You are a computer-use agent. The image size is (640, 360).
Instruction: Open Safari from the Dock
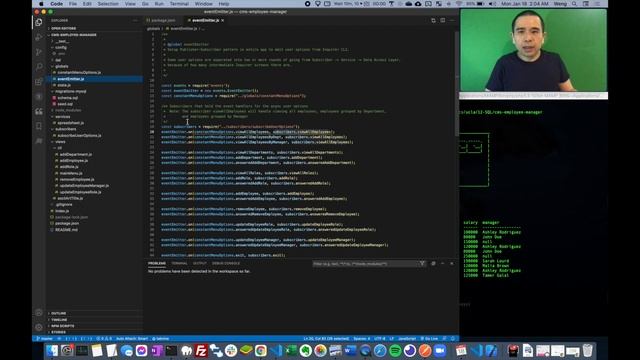(x=380, y=351)
